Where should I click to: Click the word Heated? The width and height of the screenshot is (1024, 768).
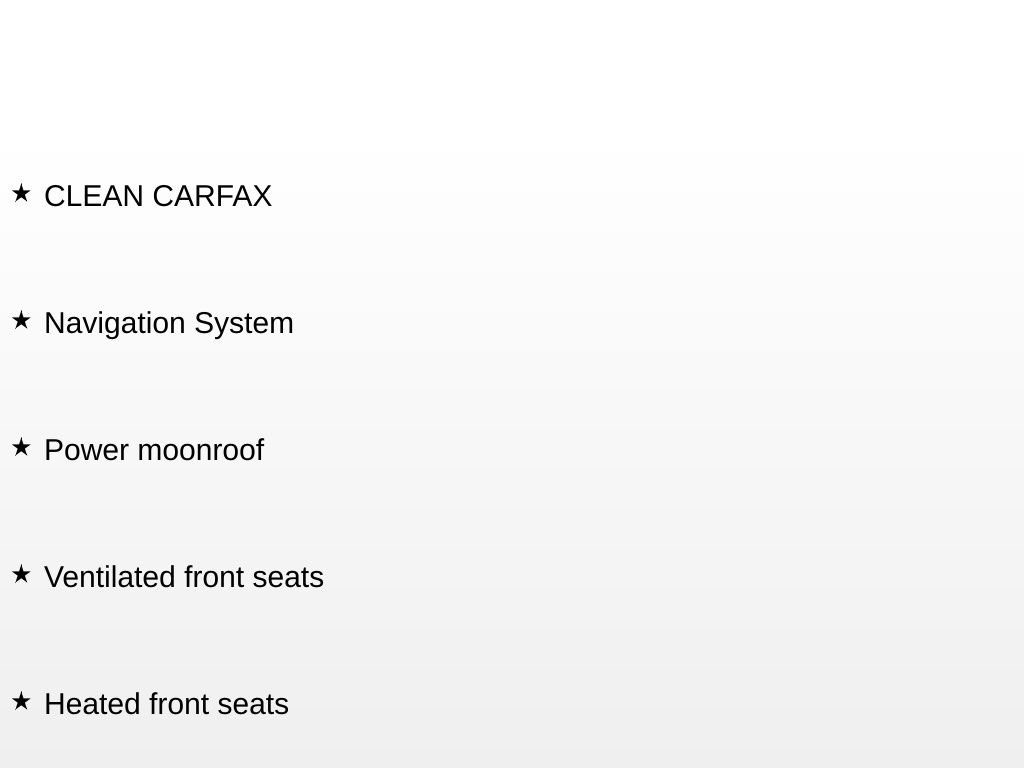pyautogui.click(x=92, y=704)
